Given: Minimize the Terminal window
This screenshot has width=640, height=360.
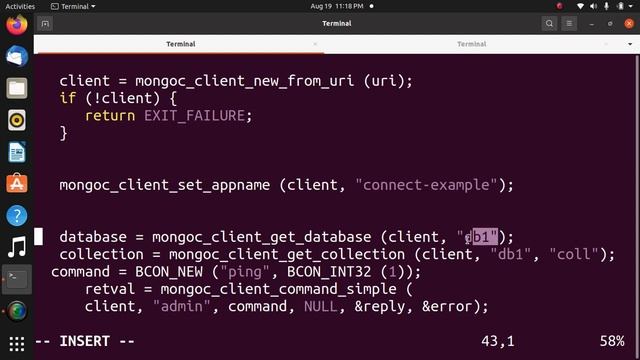Looking at the screenshot, I should click(591, 24).
